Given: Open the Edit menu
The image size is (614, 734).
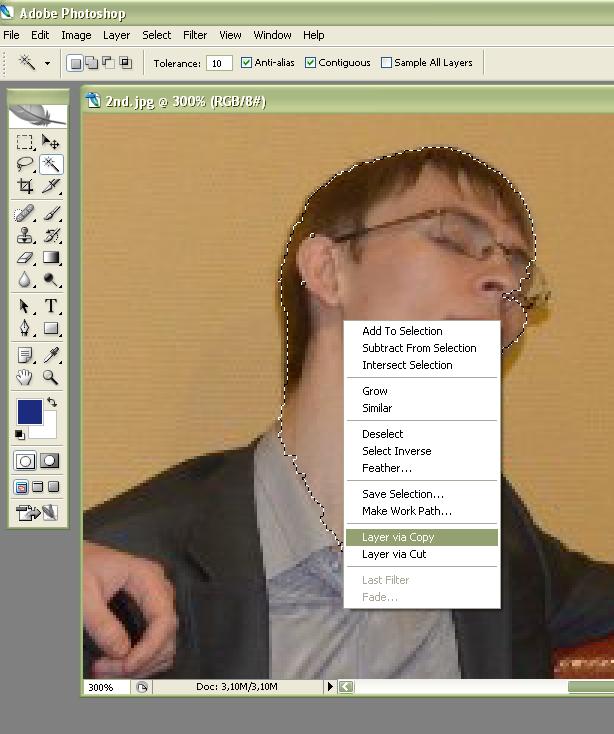Looking at the screenshot, I should [x=40, y=35].
